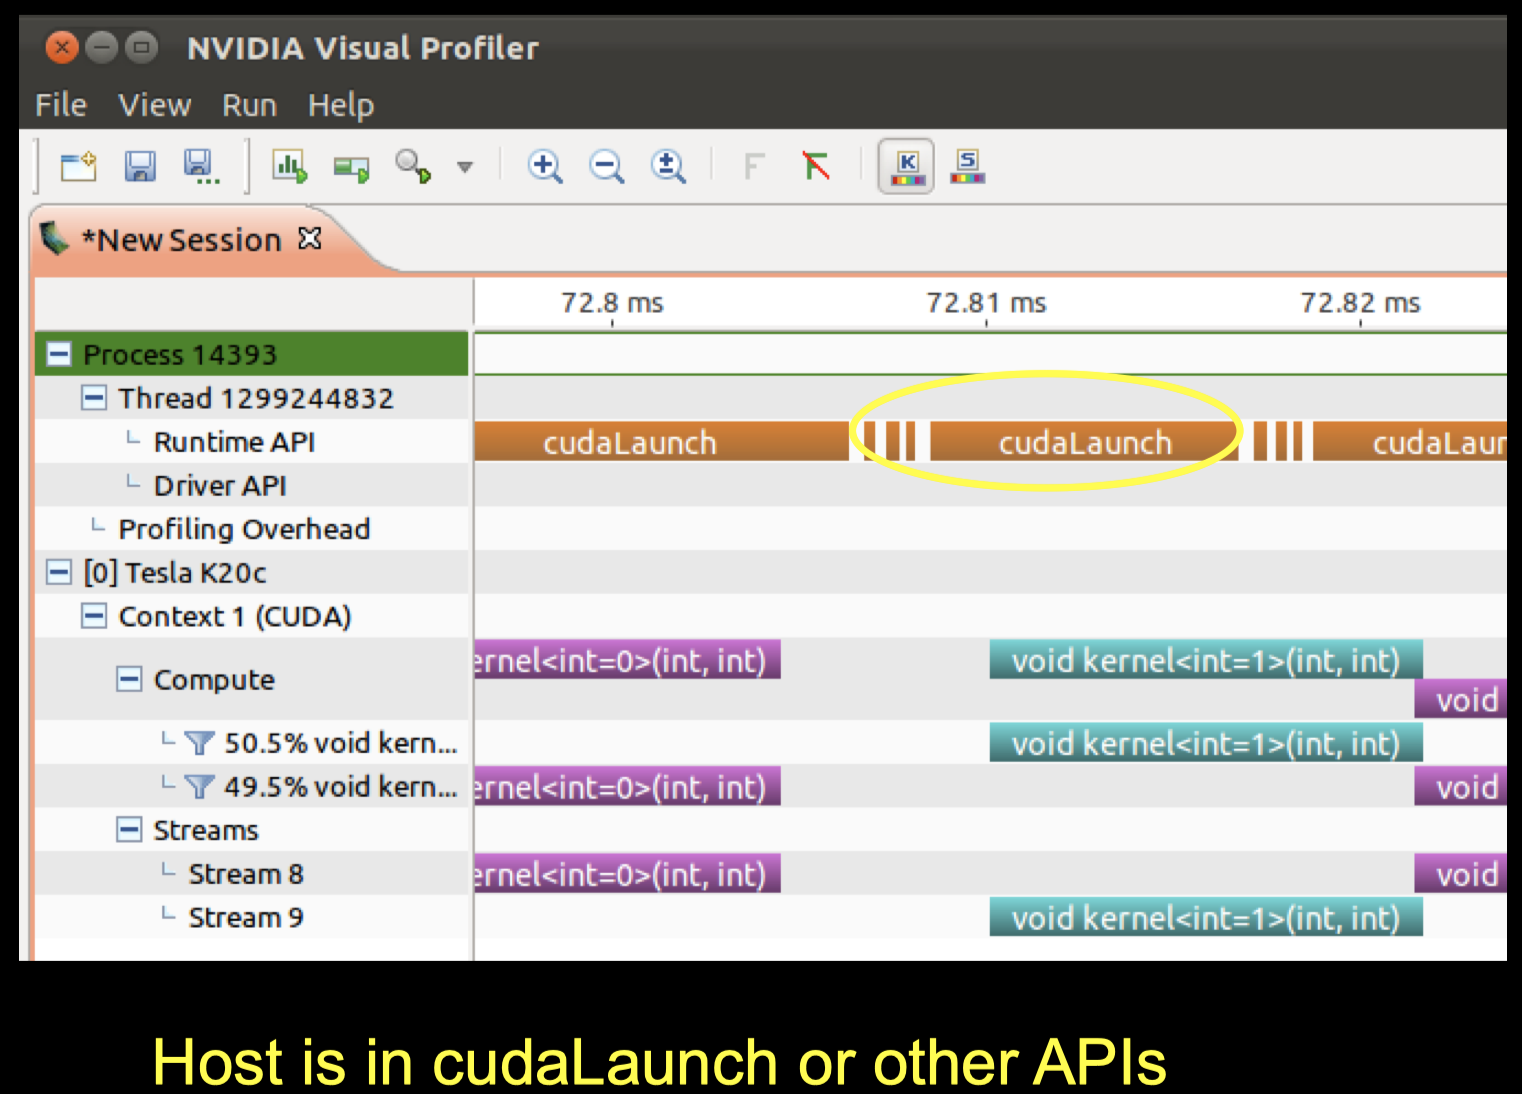Open the Run menu

click(248, 105)
